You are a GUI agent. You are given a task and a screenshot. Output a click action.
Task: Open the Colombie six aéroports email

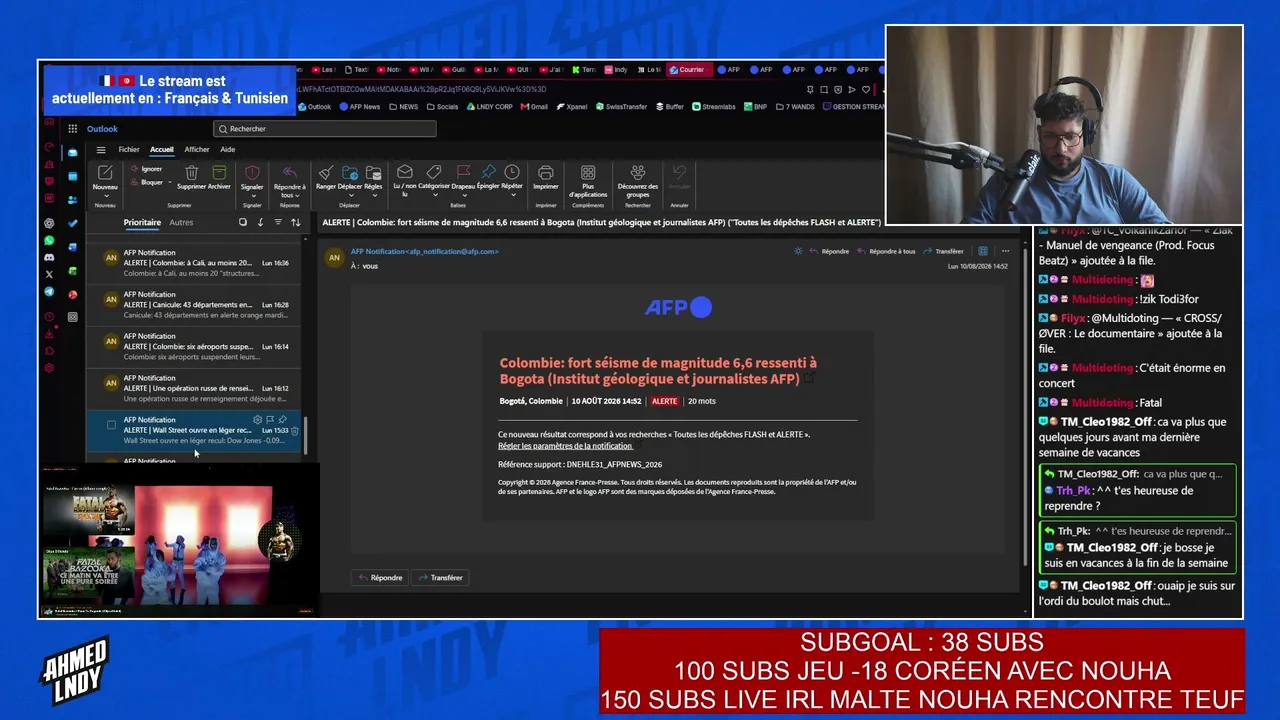[195, 347]
